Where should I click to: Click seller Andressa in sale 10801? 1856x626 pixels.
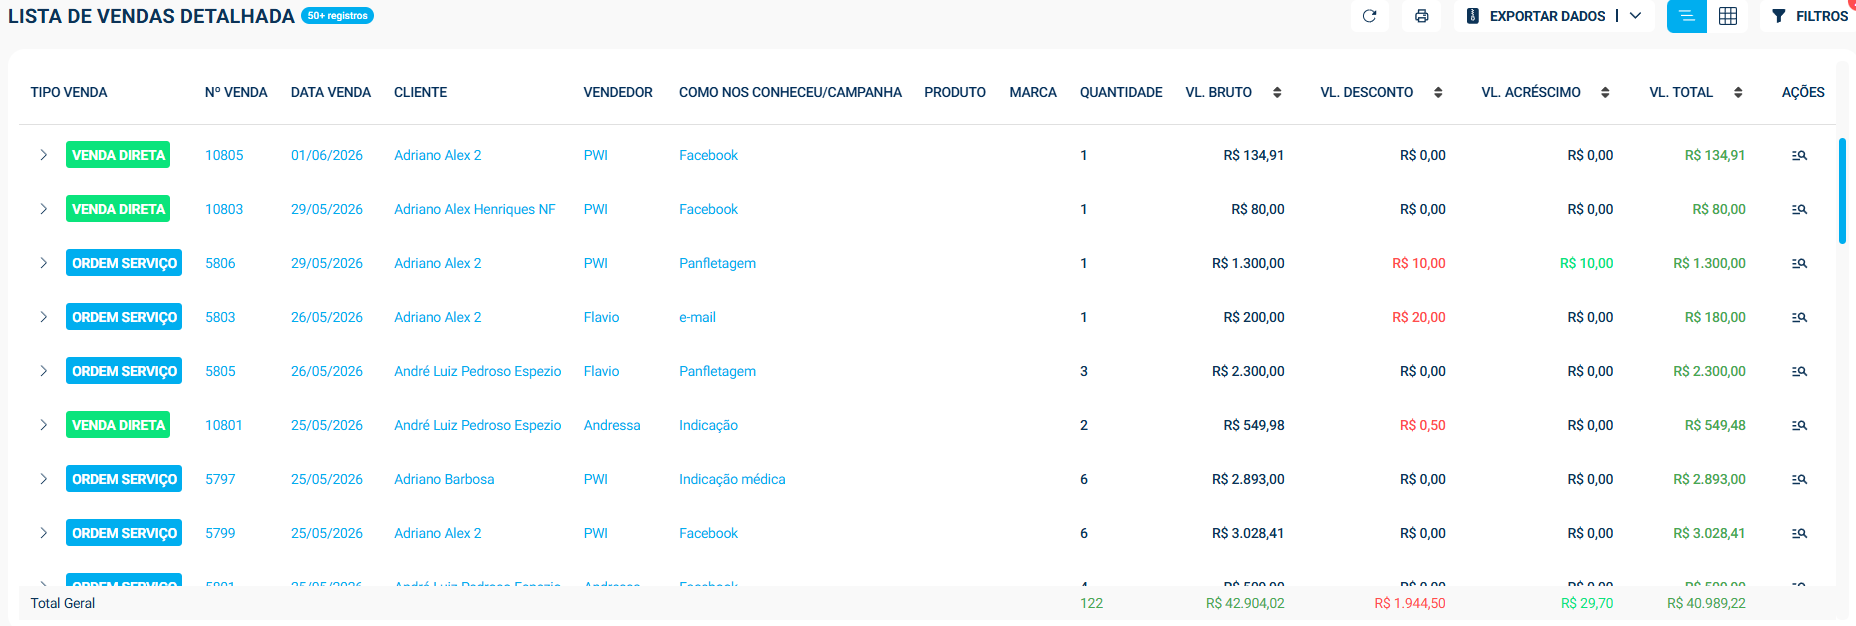click(612, 425)
